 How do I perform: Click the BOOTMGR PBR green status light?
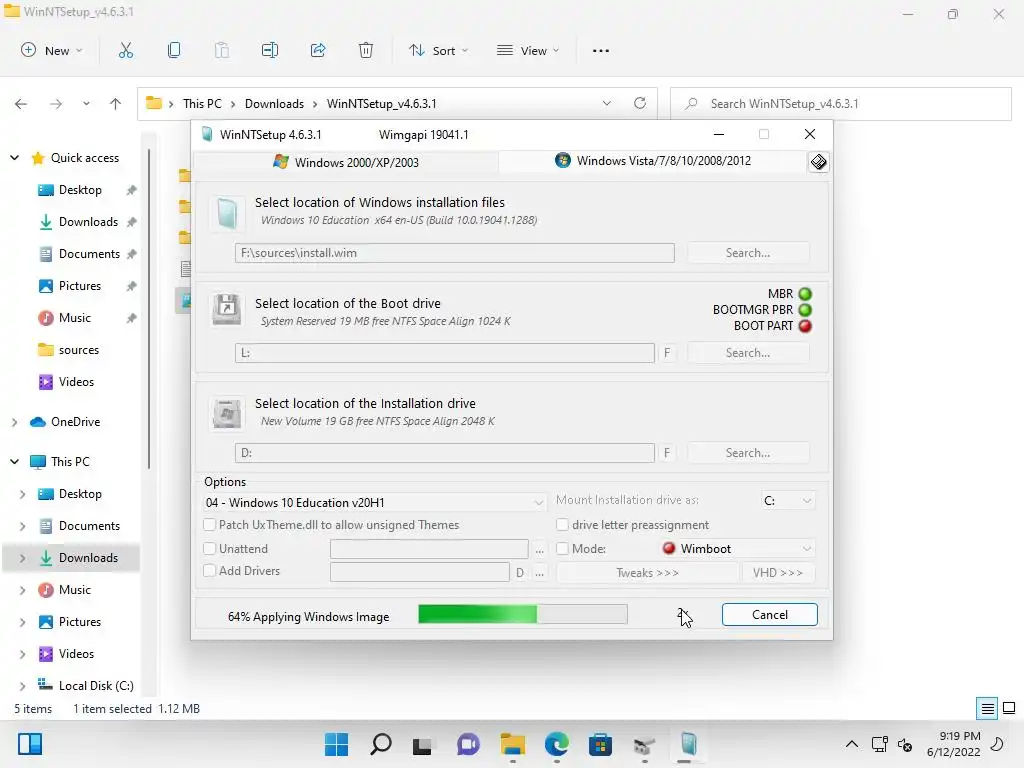click(x=805, y=310)
